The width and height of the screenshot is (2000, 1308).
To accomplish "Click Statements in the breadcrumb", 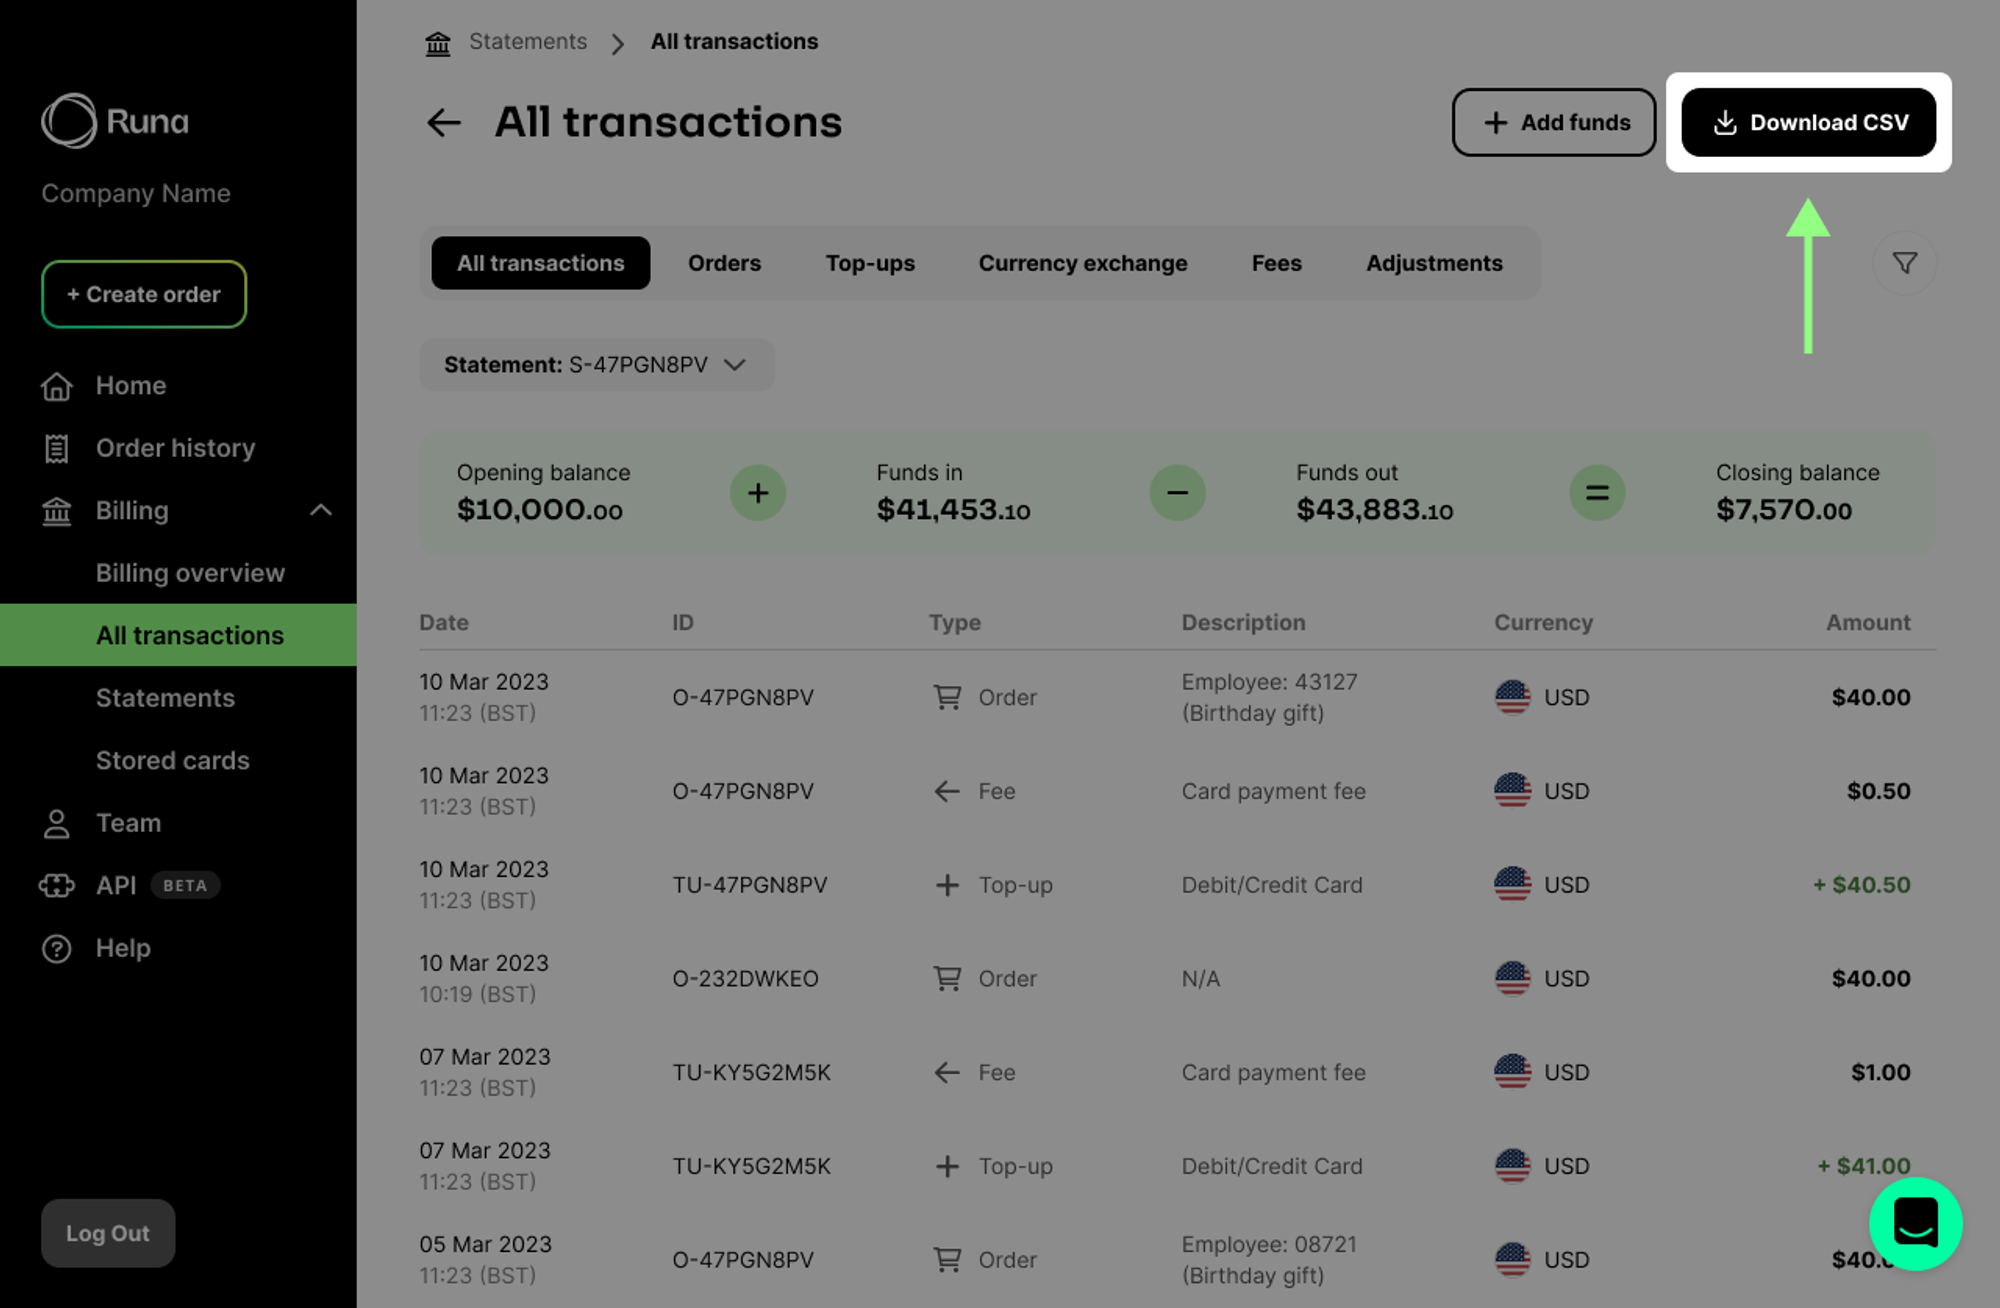I will tap(528, 42).
